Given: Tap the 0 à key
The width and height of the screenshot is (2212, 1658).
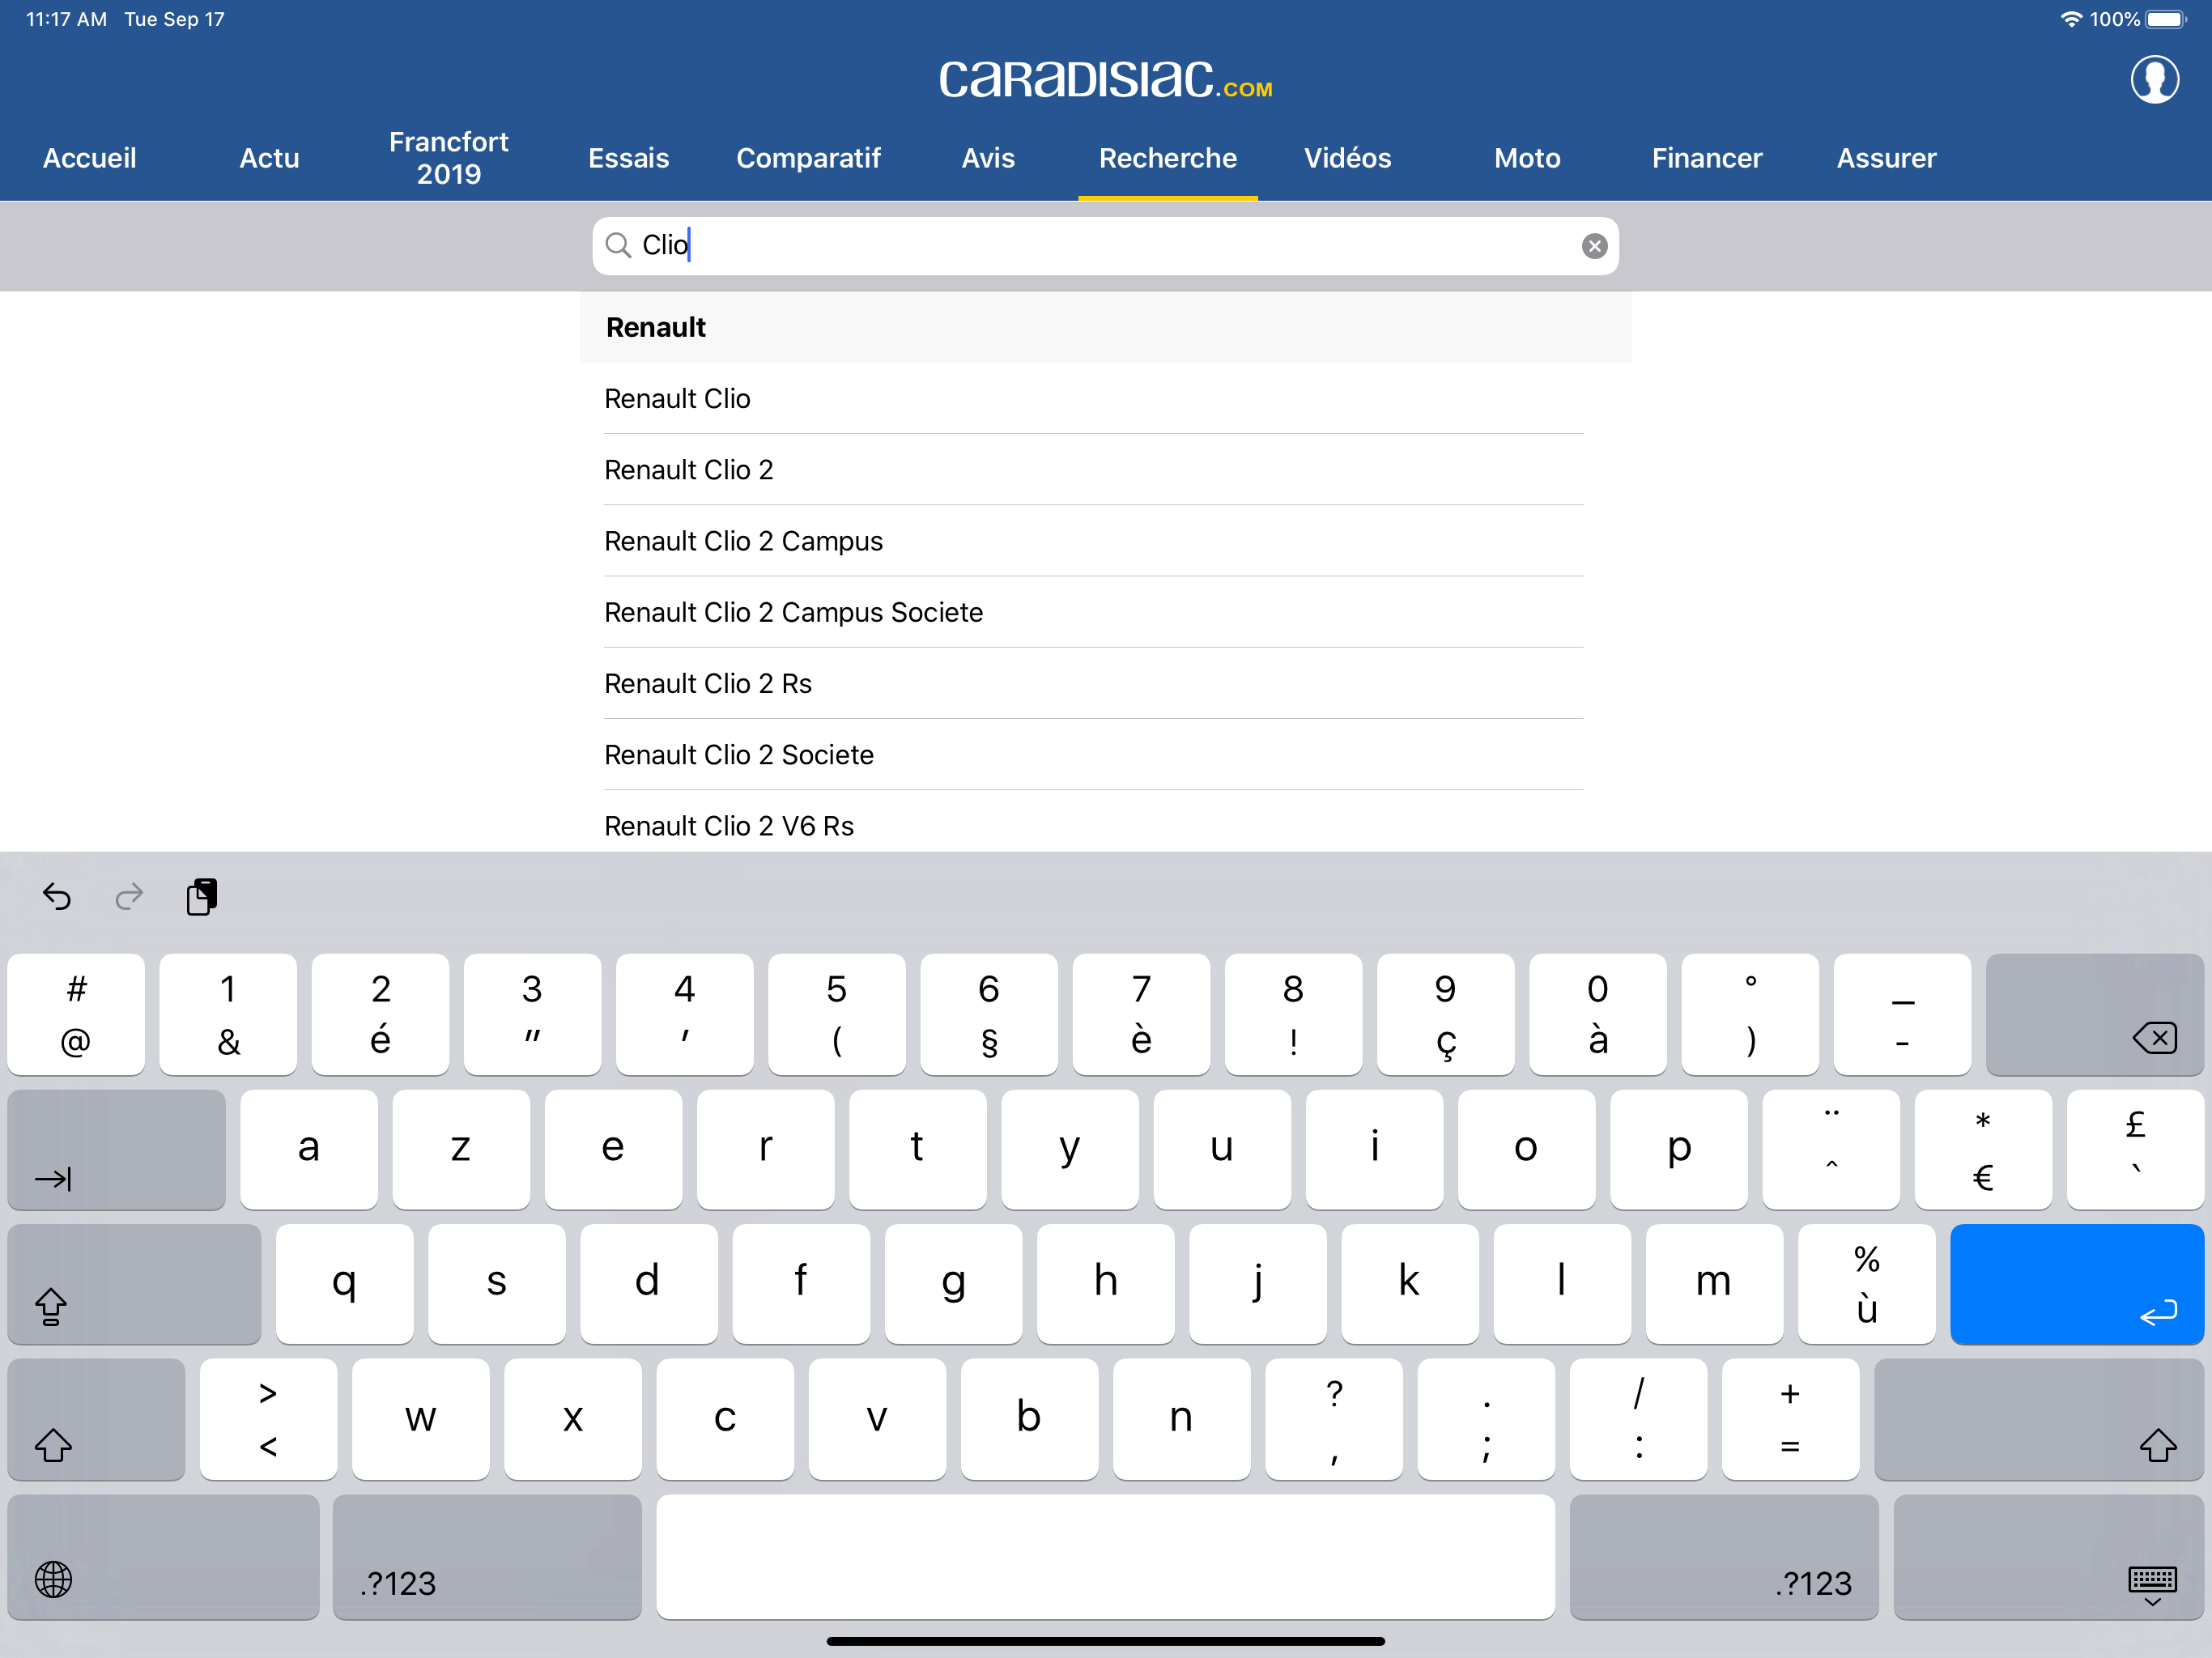Looking at the screenshot, I should [x=1598, y=1014].
